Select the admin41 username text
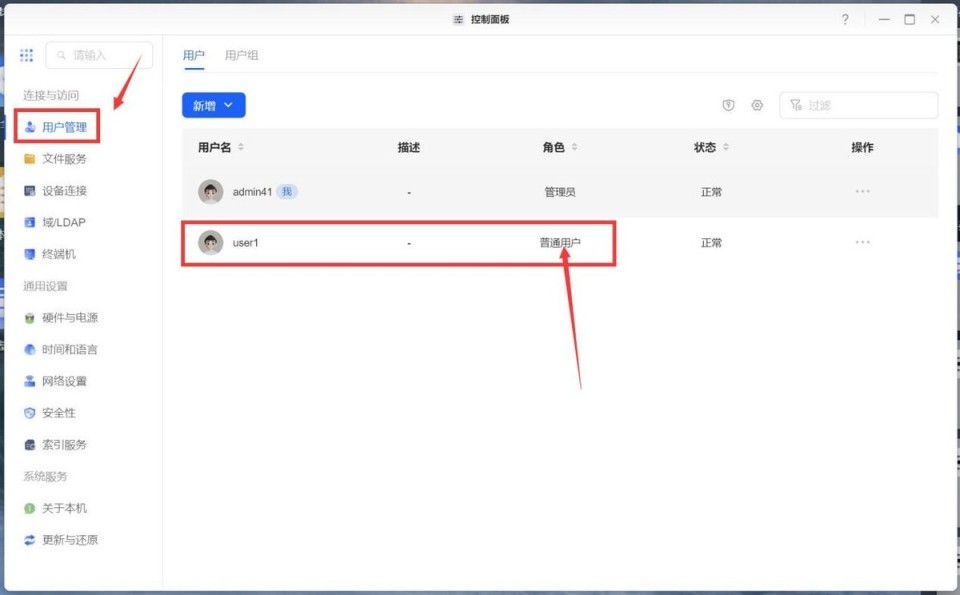Image resolution: width=960 pixels, height=595 pixels. pyautogui.click(x=252, y=192)
